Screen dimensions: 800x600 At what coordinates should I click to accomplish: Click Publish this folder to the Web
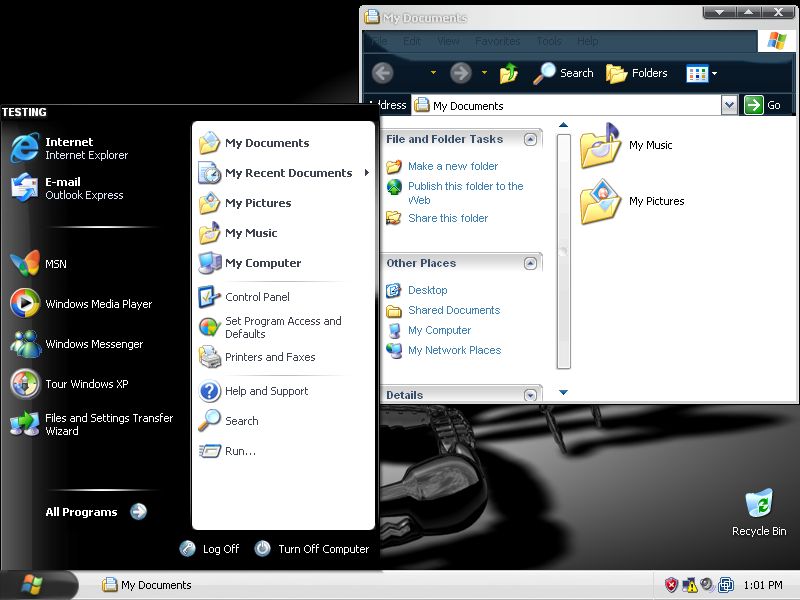pyautogui.click(x=466, y=193)
